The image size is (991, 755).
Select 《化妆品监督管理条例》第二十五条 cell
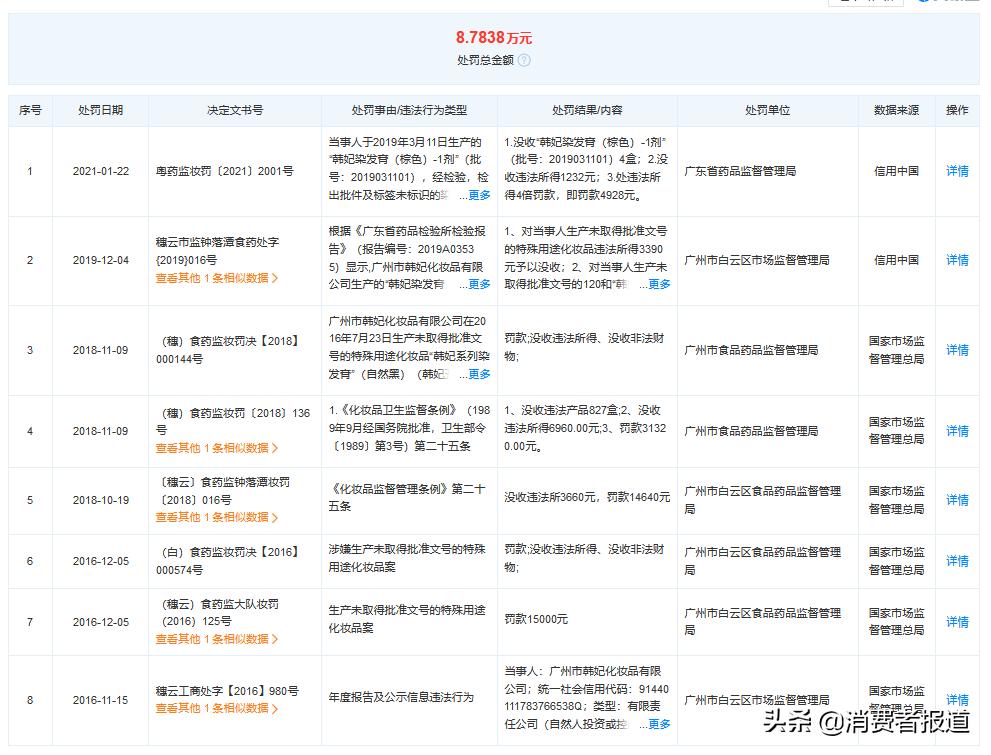[407, 497]
